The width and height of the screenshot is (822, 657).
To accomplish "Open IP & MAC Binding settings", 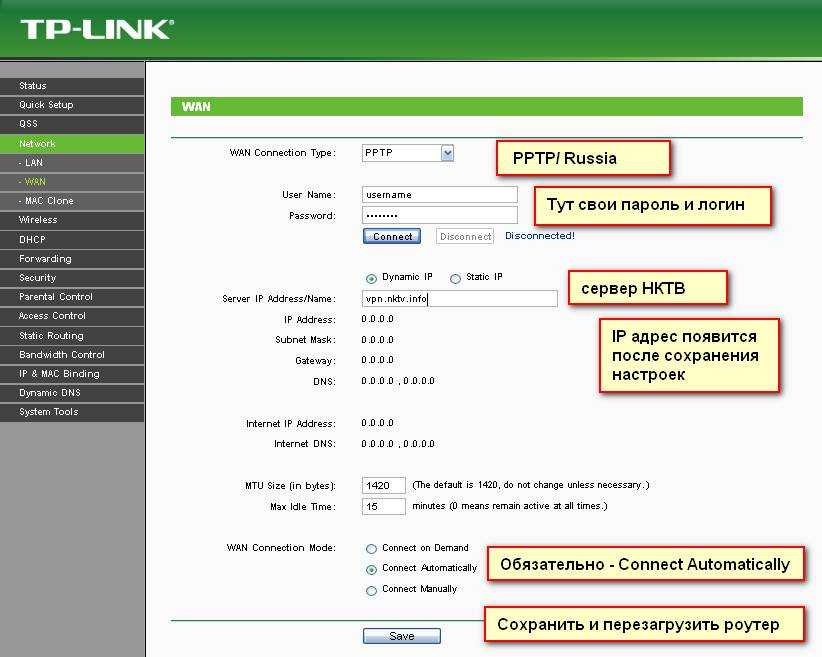I will (x=72, y=374).
